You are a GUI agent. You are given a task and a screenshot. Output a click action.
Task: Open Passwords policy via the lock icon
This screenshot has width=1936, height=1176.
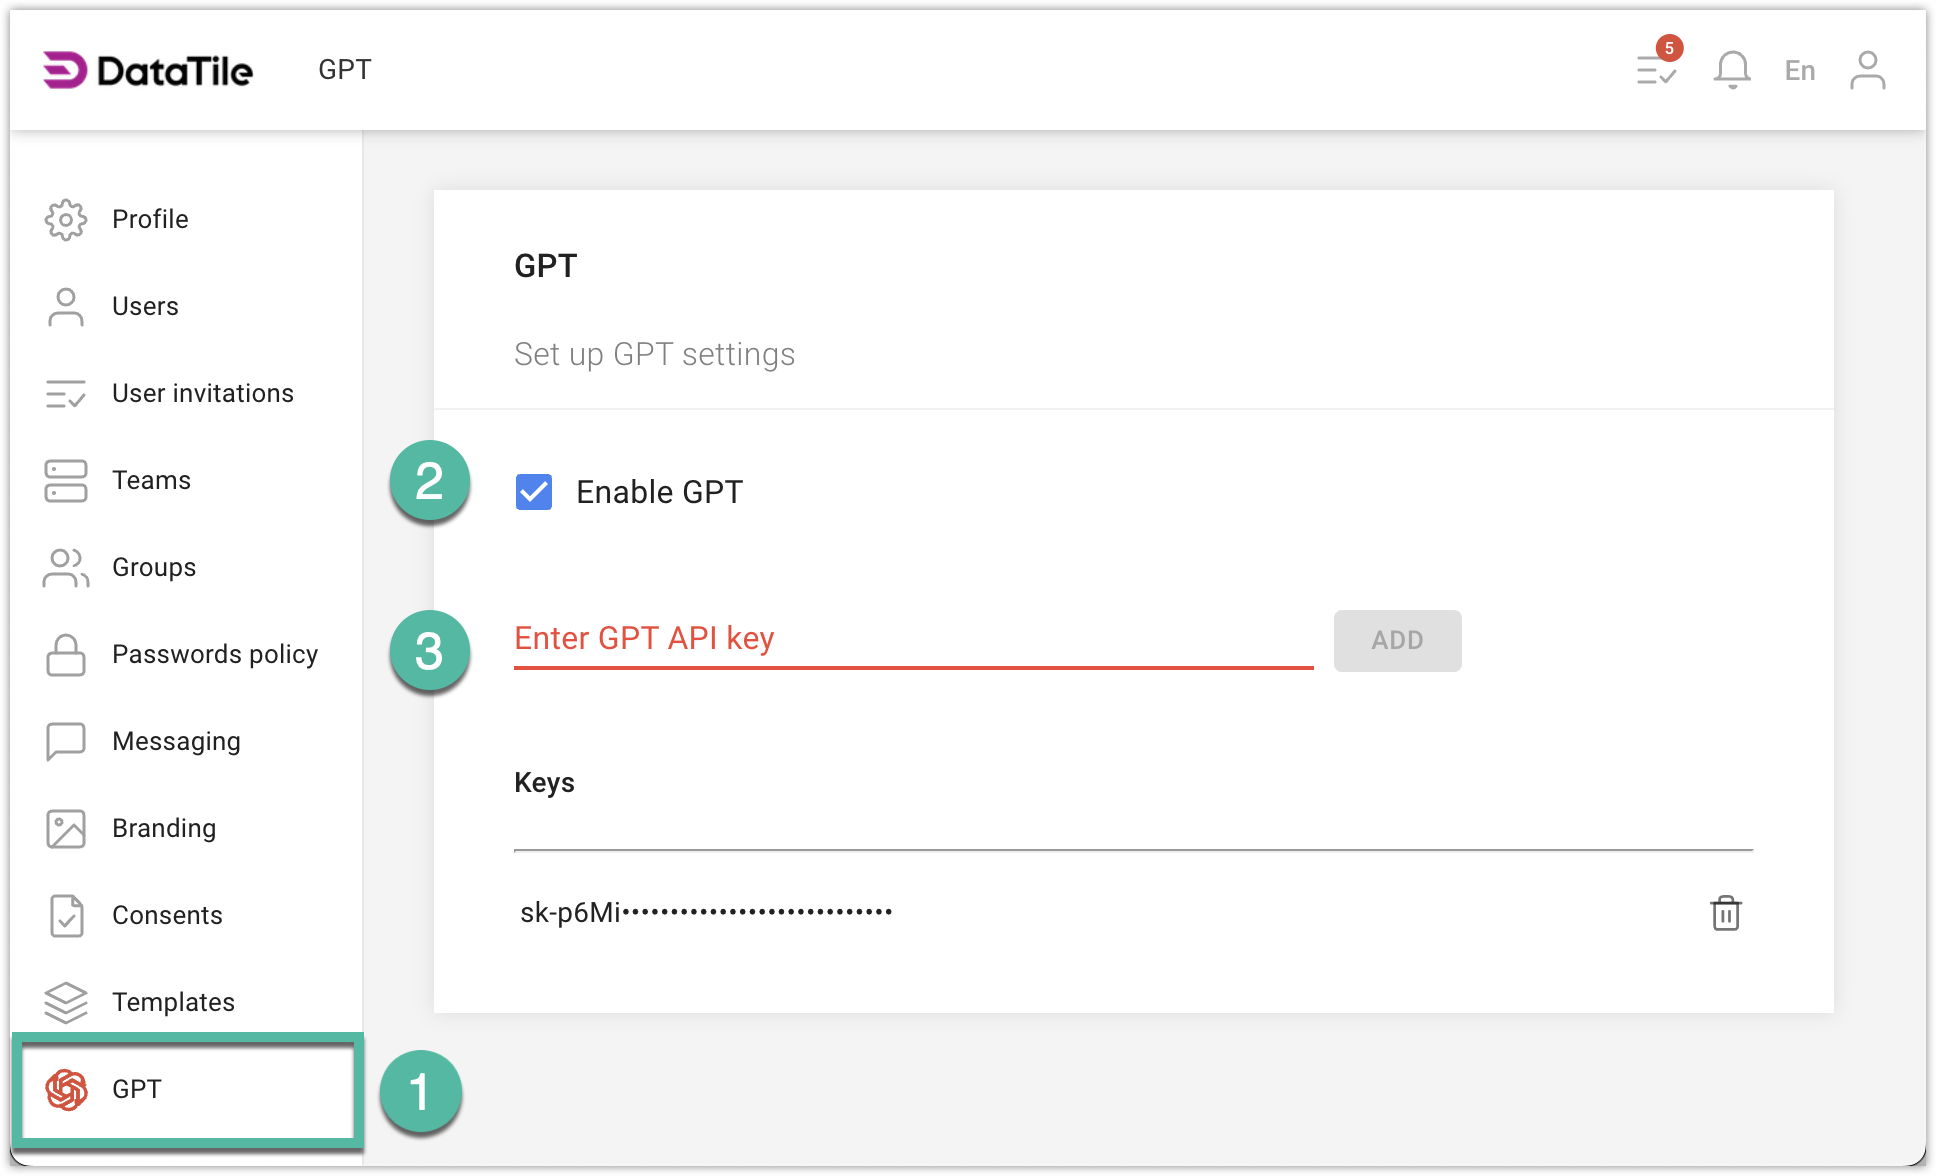pos(65,654)
